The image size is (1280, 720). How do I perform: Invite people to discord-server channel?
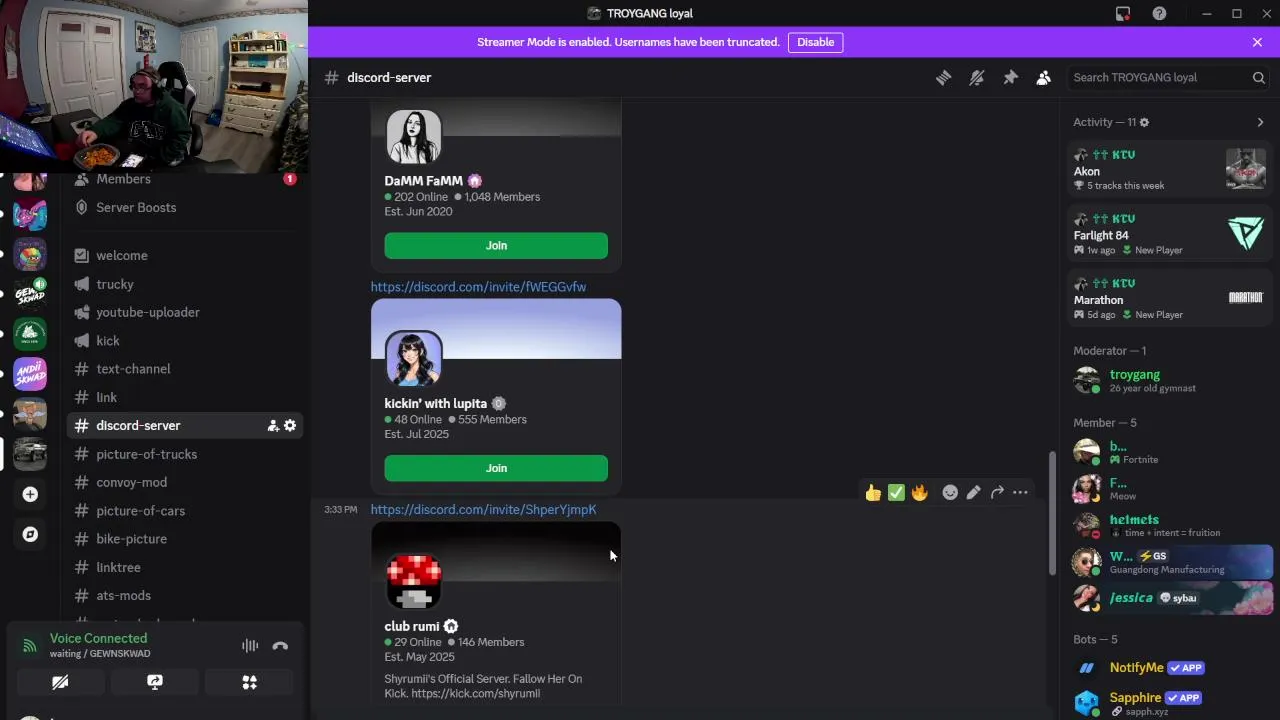click(x=273, y=426)
